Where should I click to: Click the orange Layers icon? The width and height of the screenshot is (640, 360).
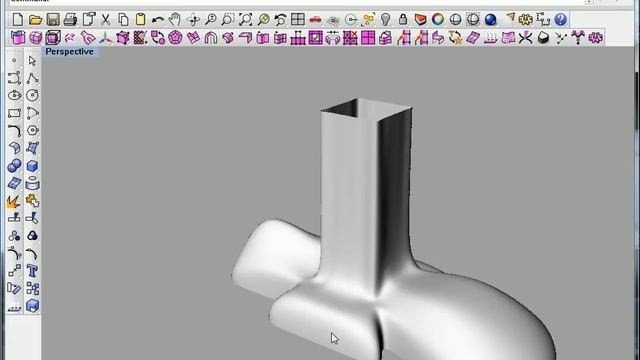pos(420,19)
